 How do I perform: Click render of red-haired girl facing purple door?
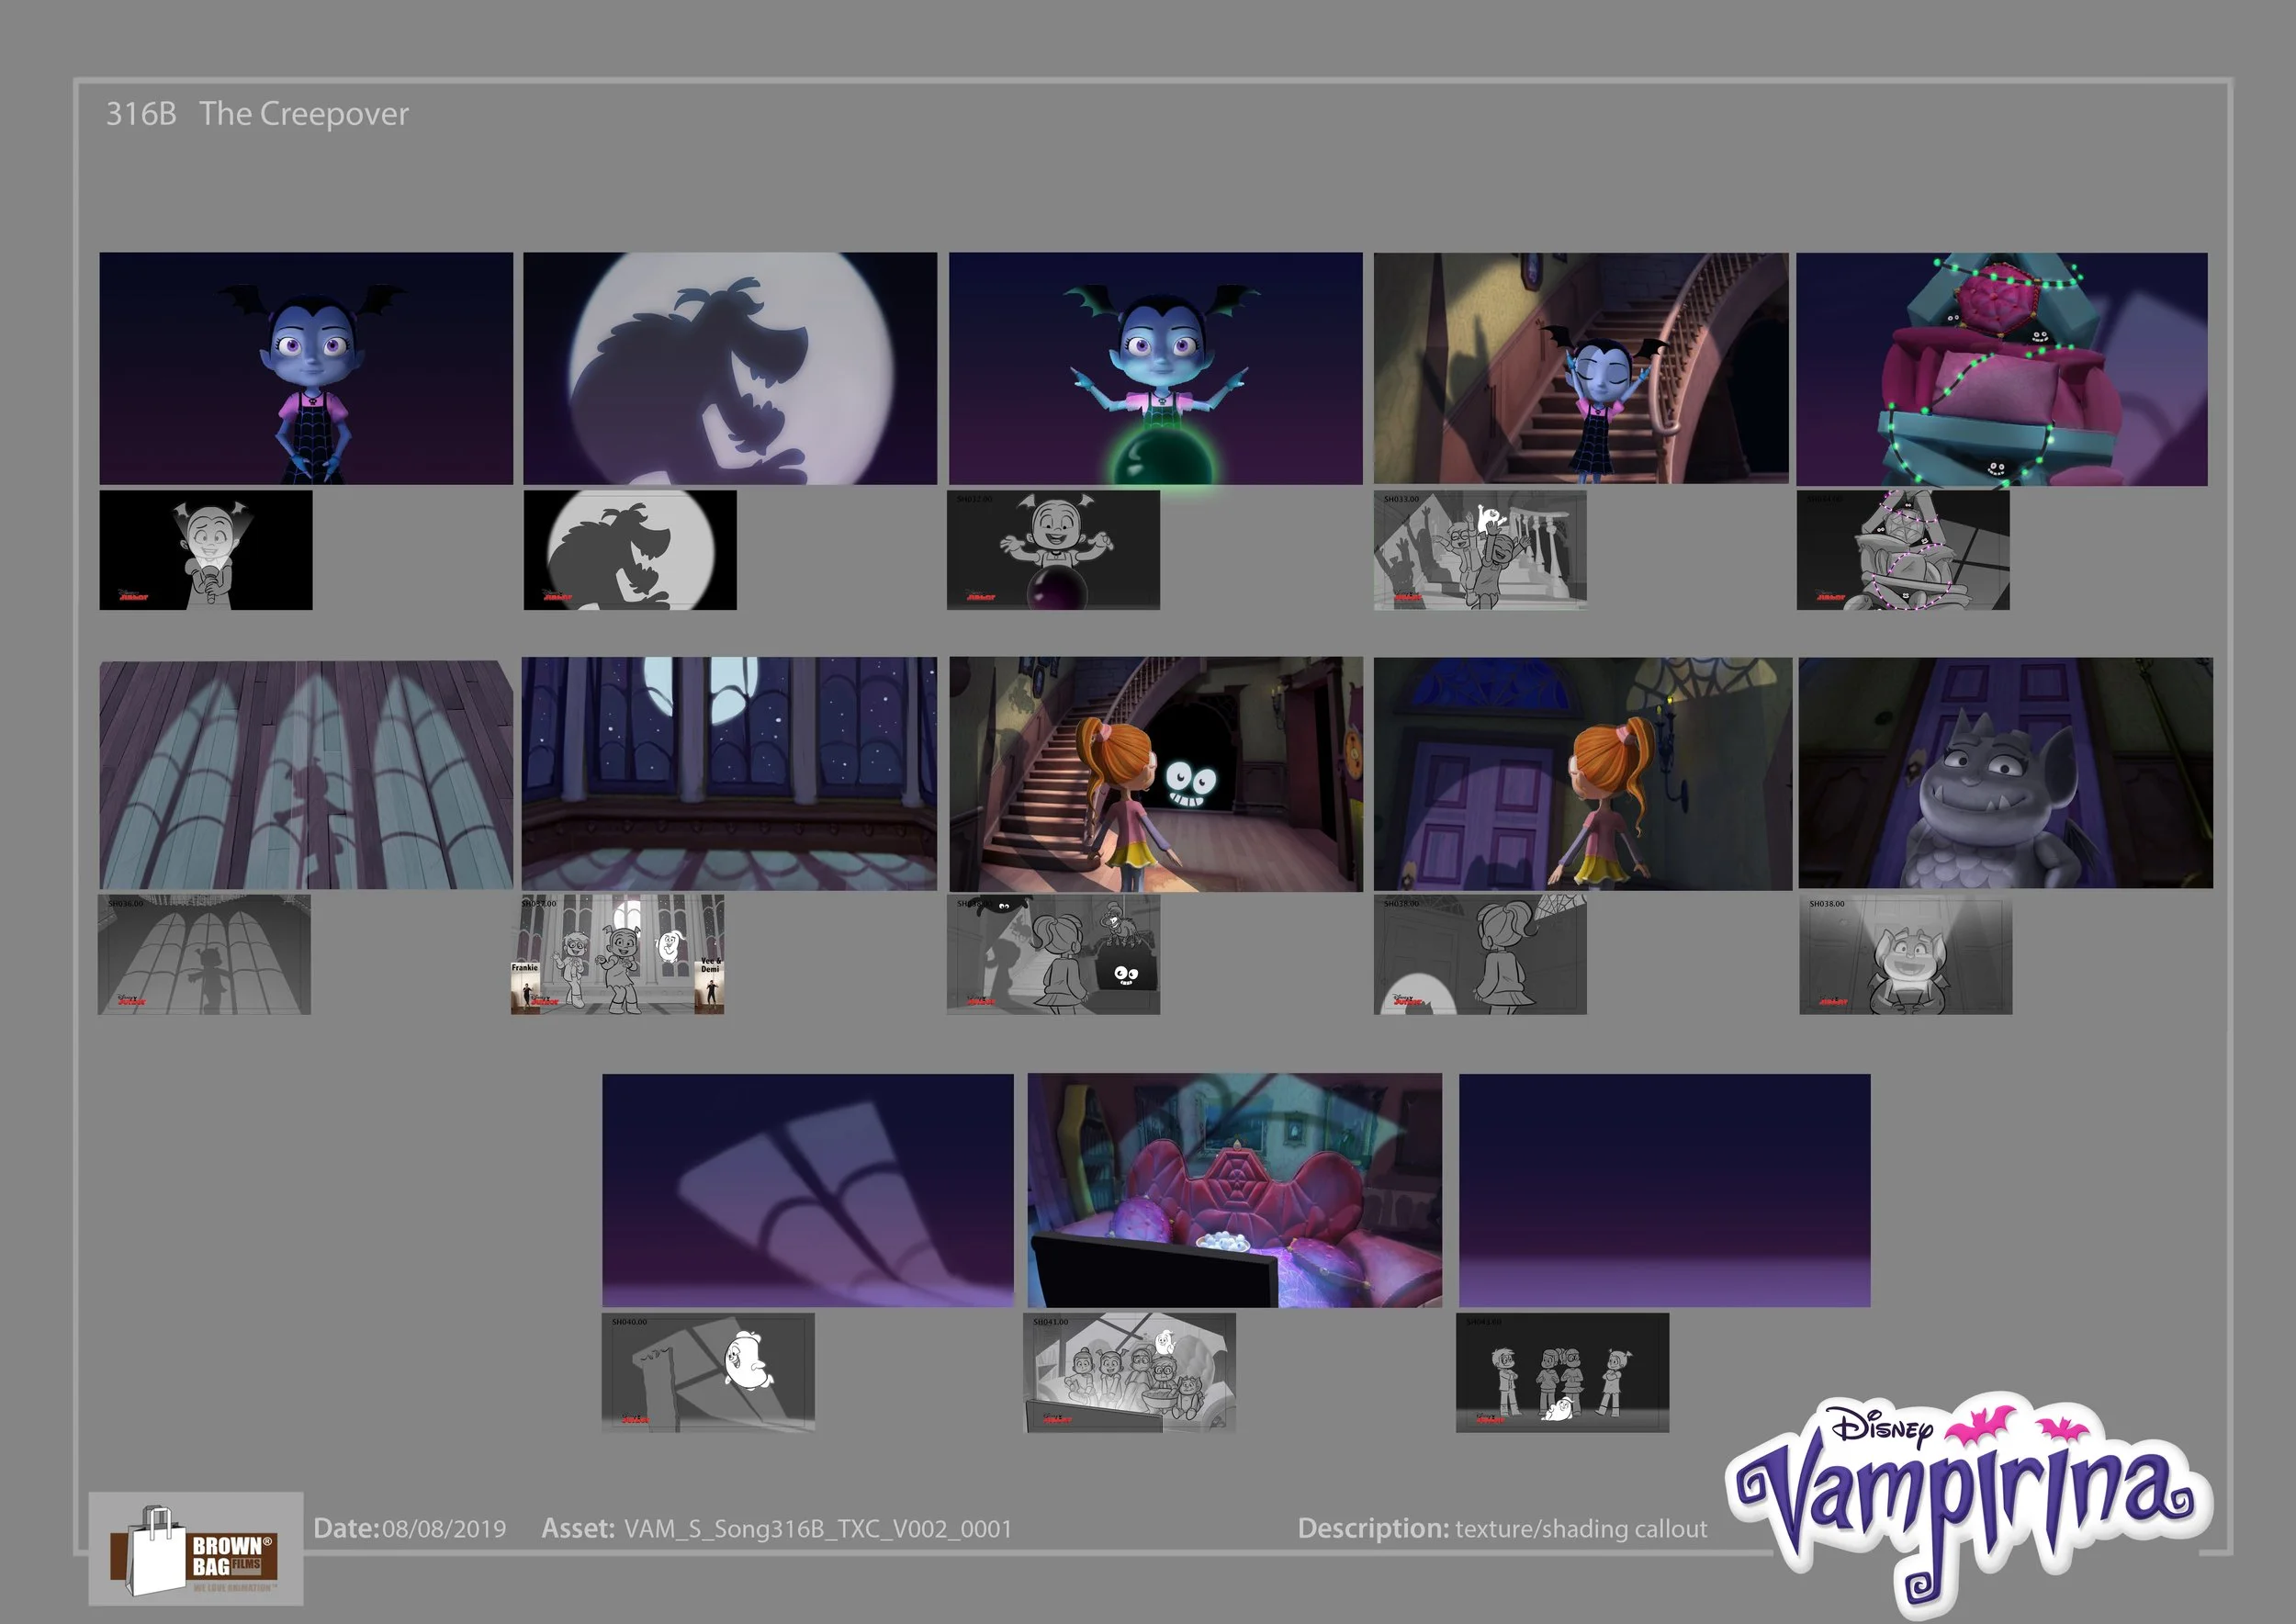(1582, 773)
